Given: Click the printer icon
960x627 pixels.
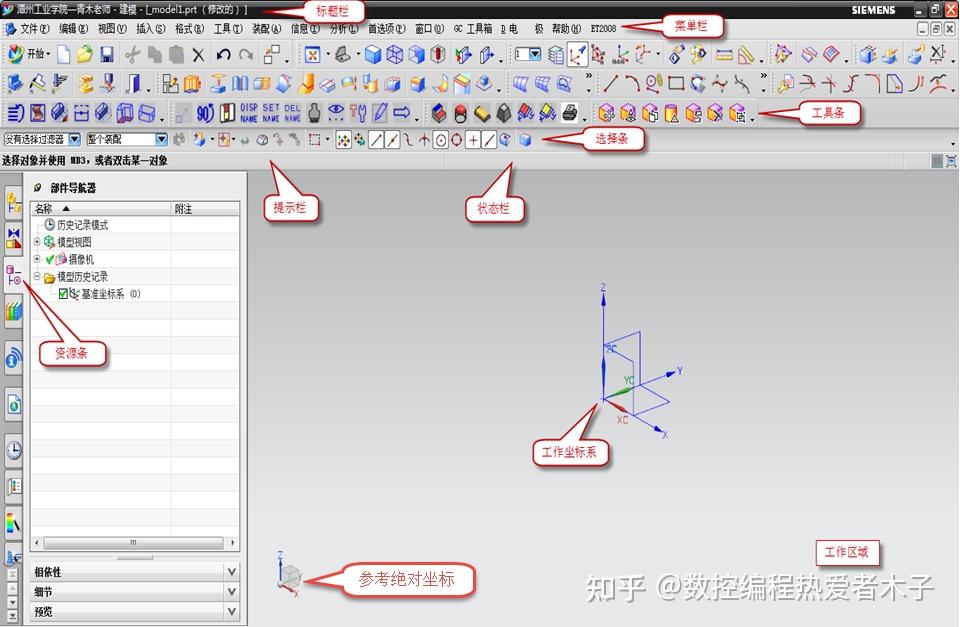Looking at the screenshot, I should point(570,113).
